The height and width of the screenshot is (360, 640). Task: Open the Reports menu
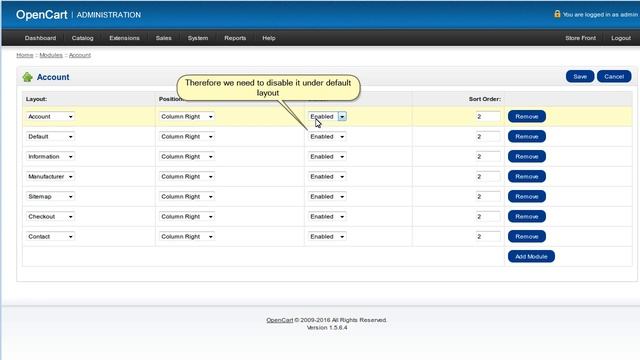(235, 38)
